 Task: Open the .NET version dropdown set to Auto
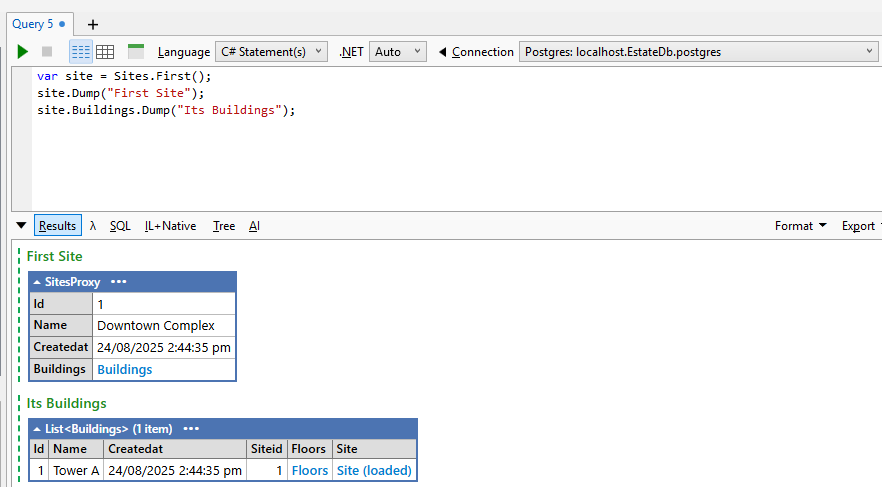397,52
